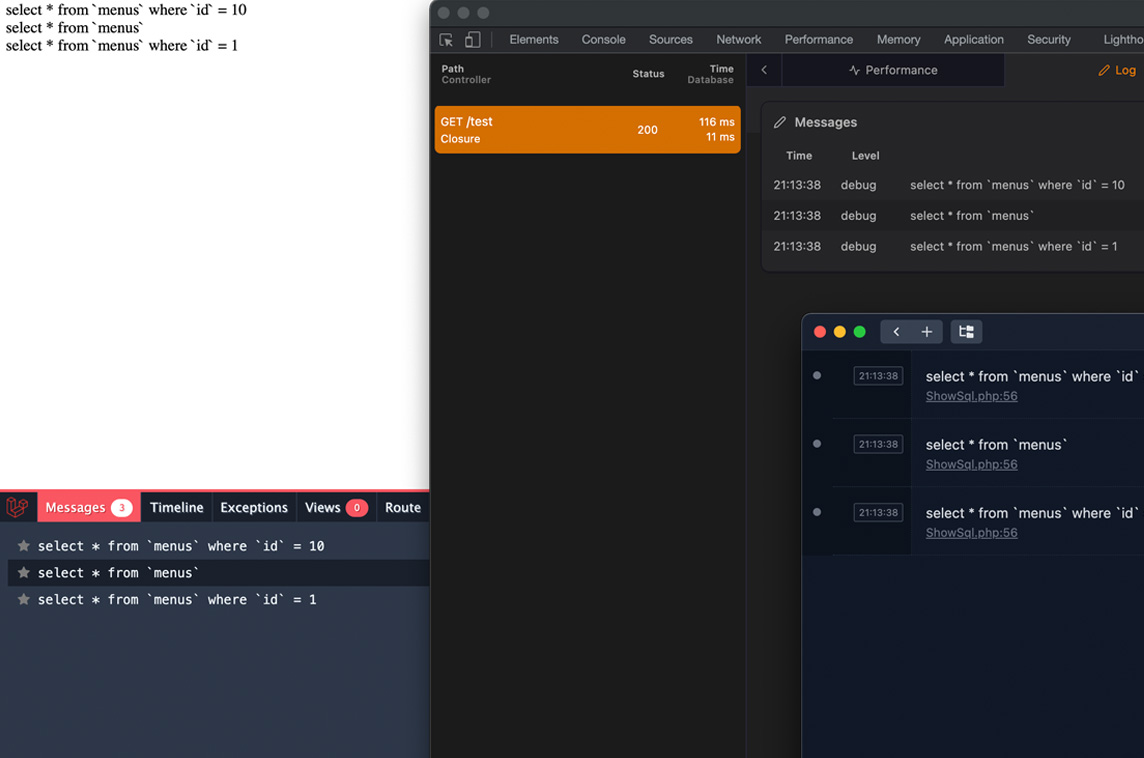Click the plus button in Ray window
1144x758 pixels.
click(927, 332)
